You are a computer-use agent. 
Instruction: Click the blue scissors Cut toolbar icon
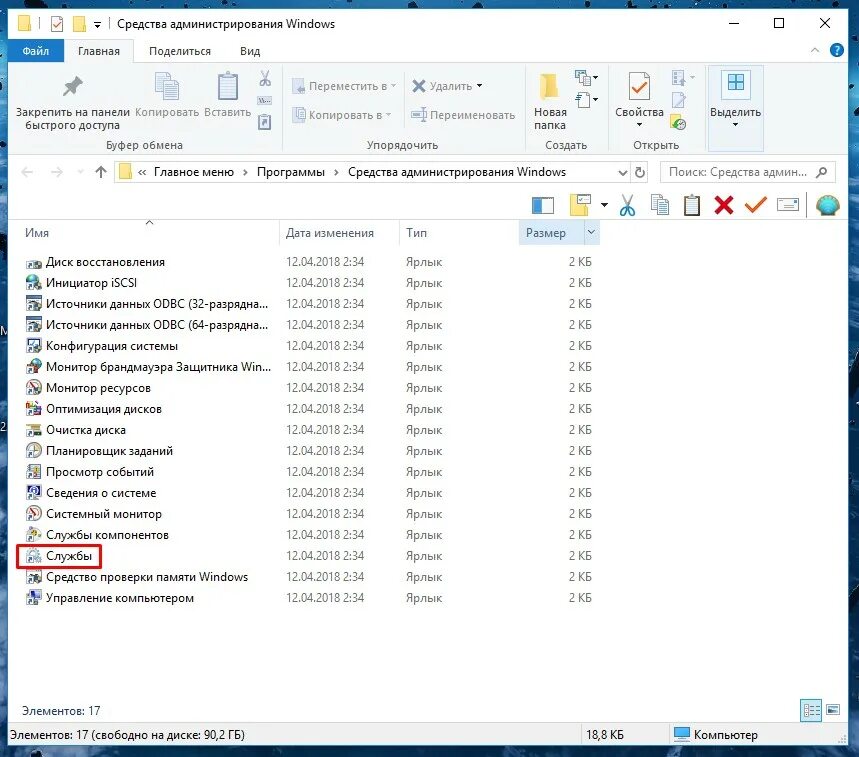[x=628, y=205]
